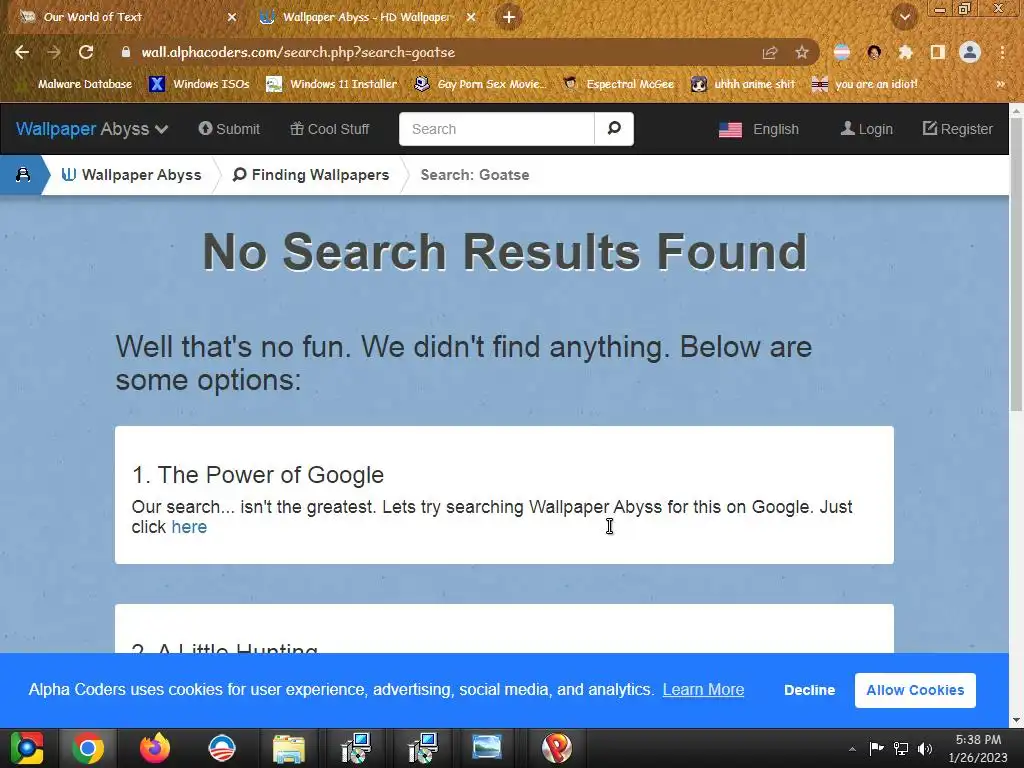Click the Alpha Coders home icon in breadcrumb
Viewport: 1024px width, 768px height.
(x=23, y=174)
